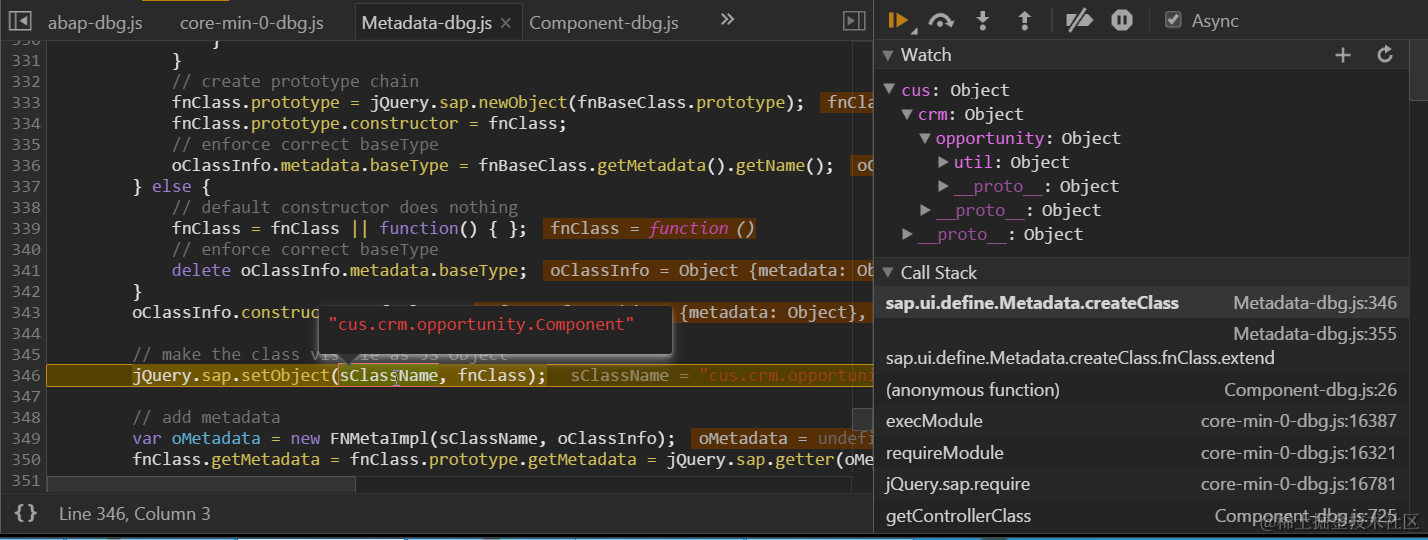Screen dimensions: 1428x540
Task: Refresh watch expressions
Action: coord(1385,55)
